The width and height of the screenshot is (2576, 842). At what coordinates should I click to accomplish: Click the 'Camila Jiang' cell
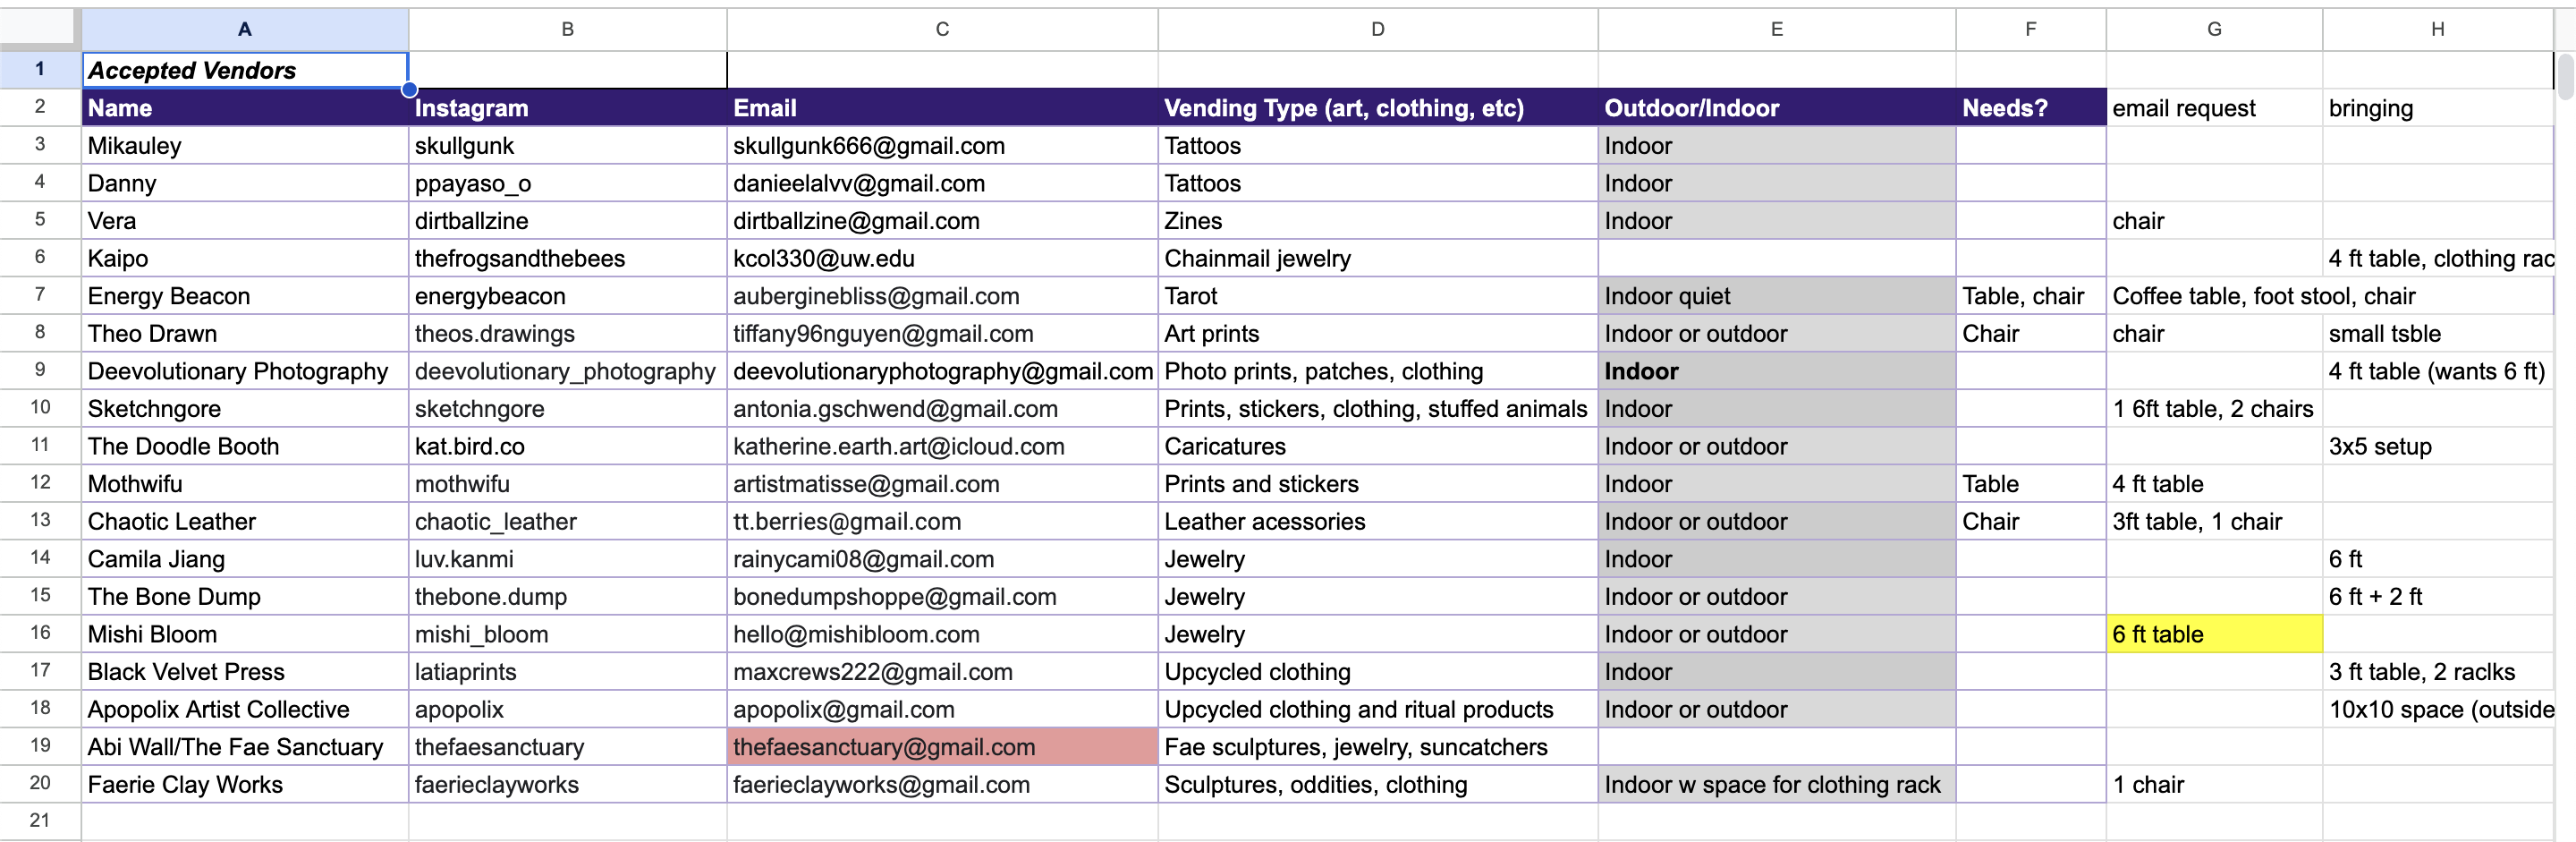[x=245, y=559]
